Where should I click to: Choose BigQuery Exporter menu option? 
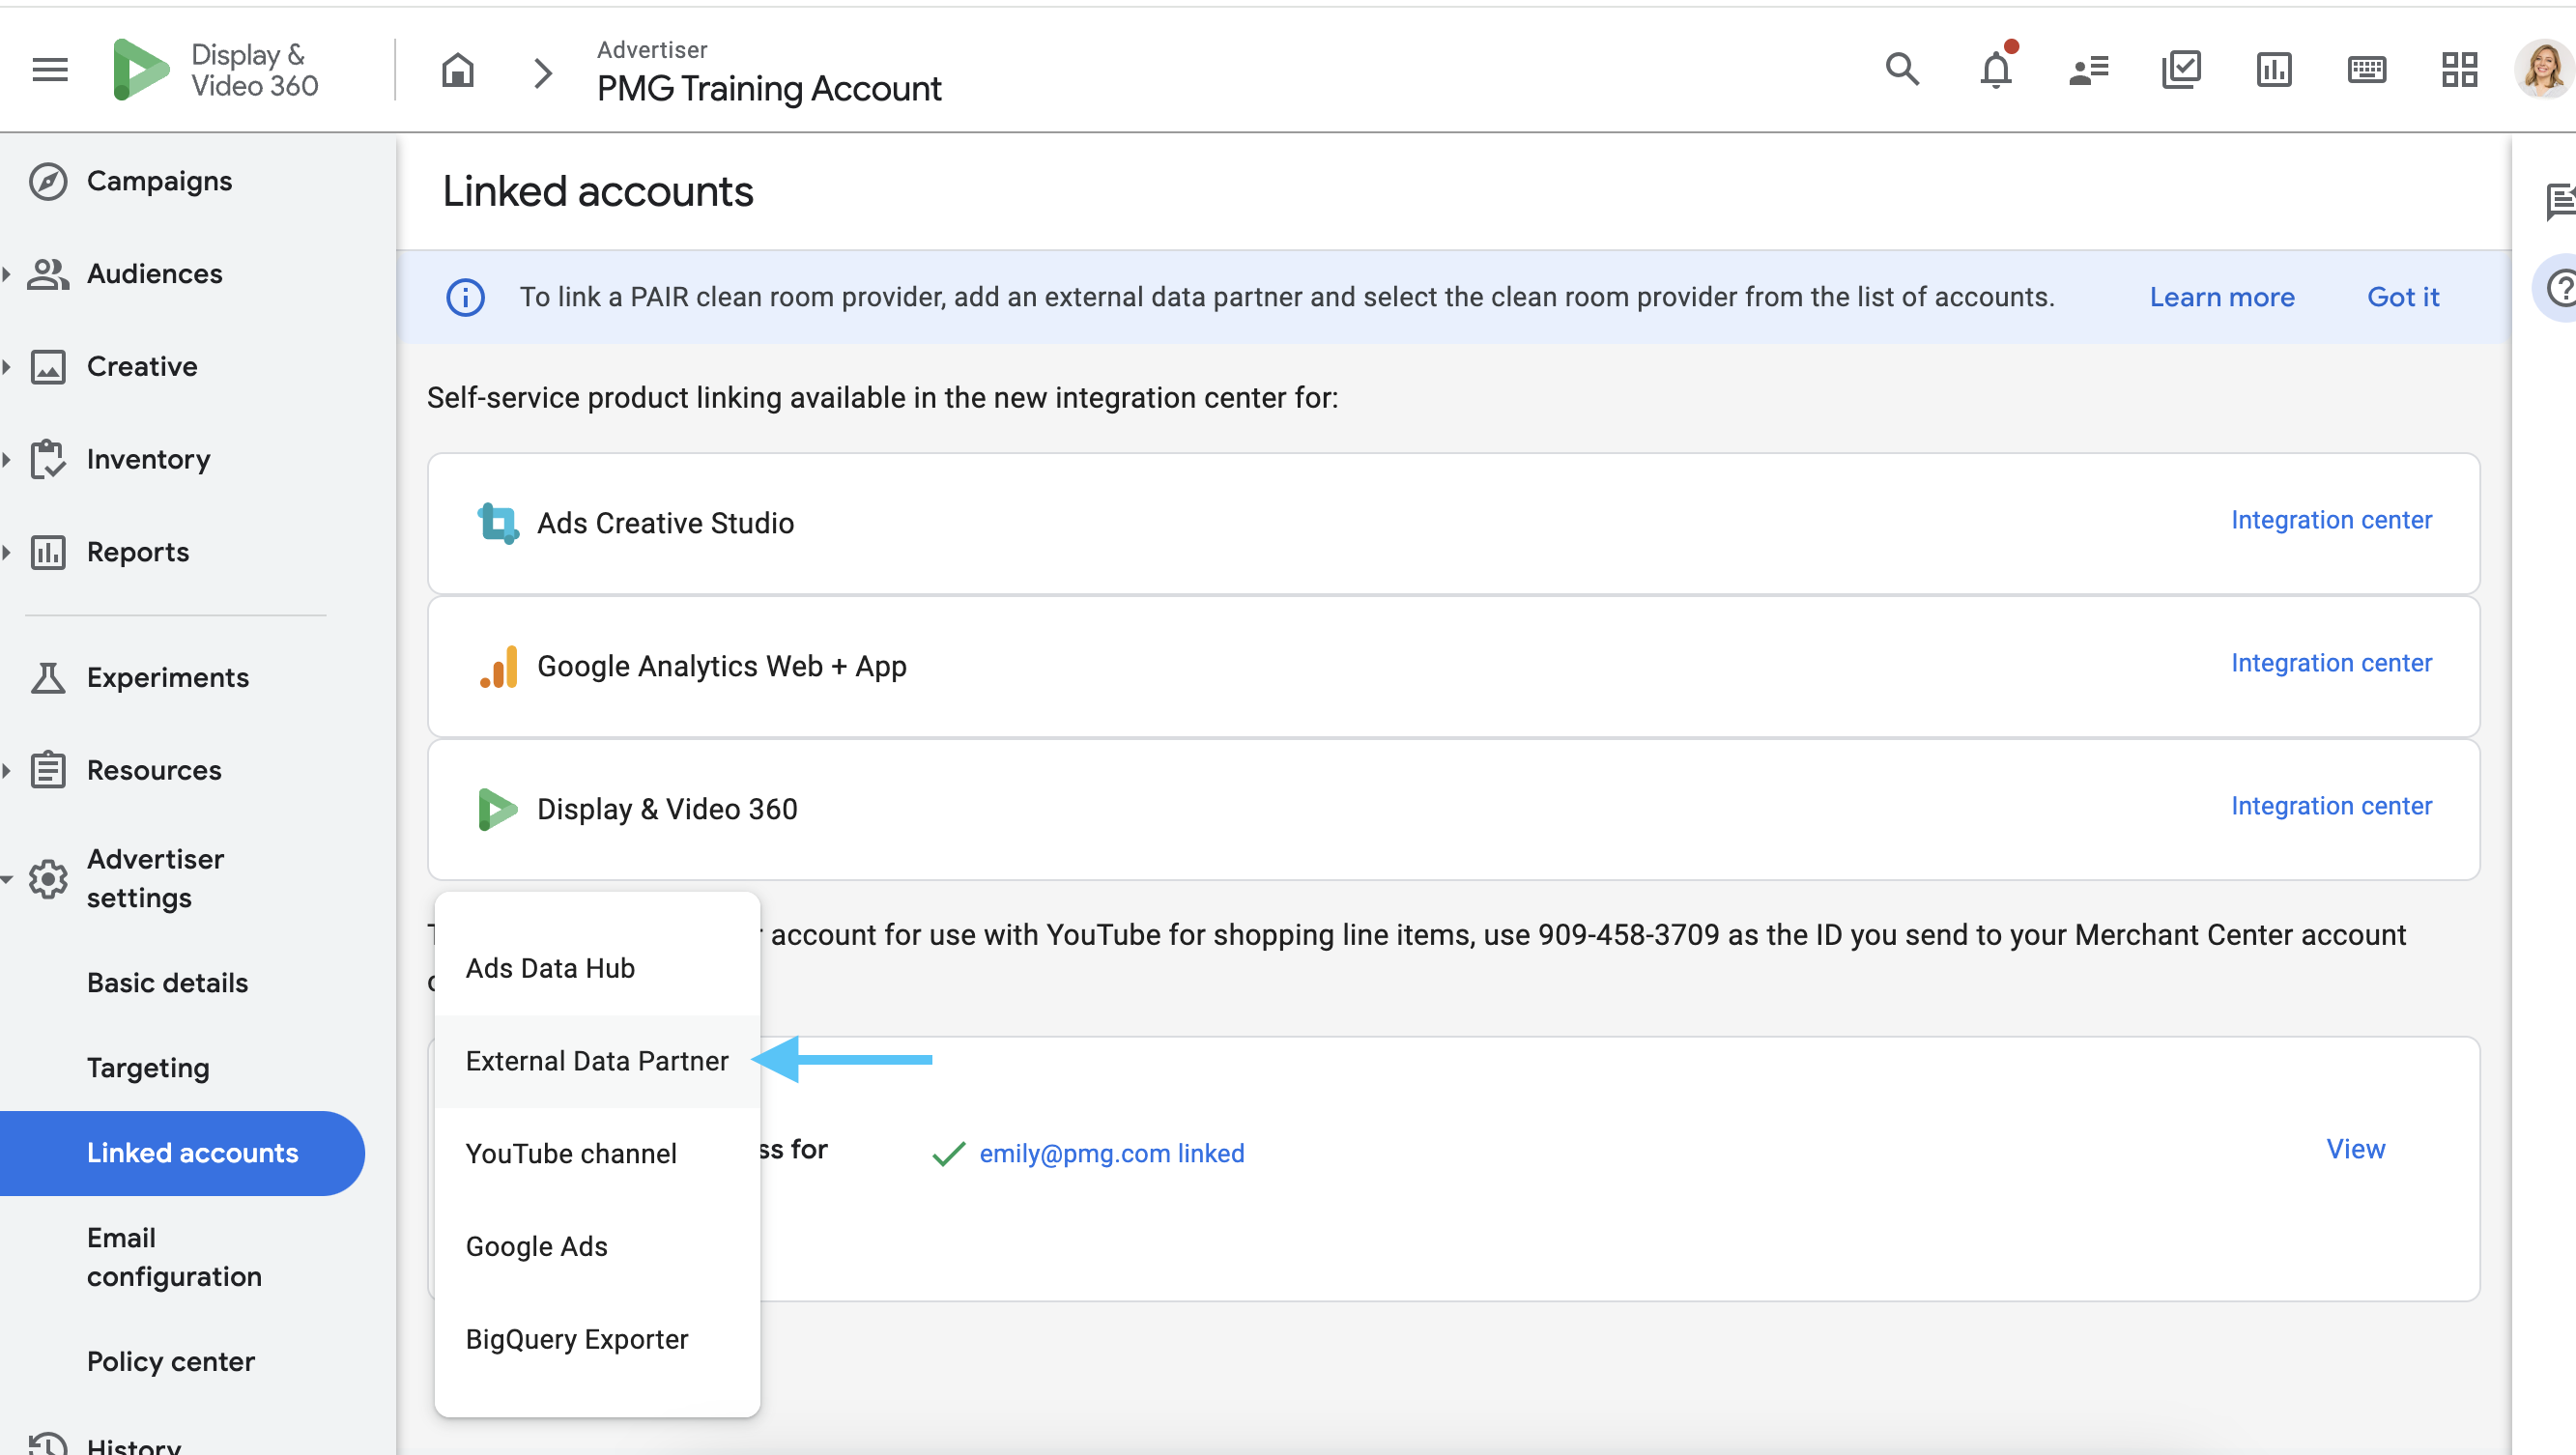click(577, 1339)
